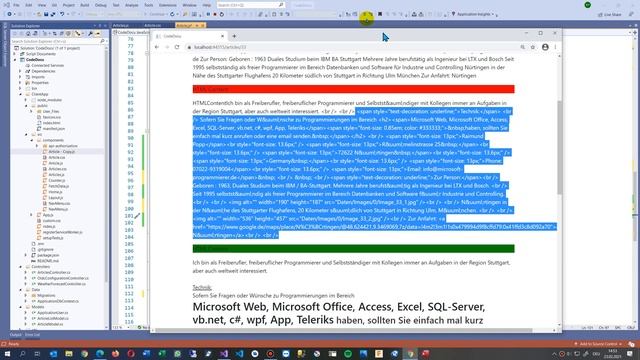This screenshot has width=640, height=360.
Task: Open the Error List tab
Action: (x=32, y=335)
